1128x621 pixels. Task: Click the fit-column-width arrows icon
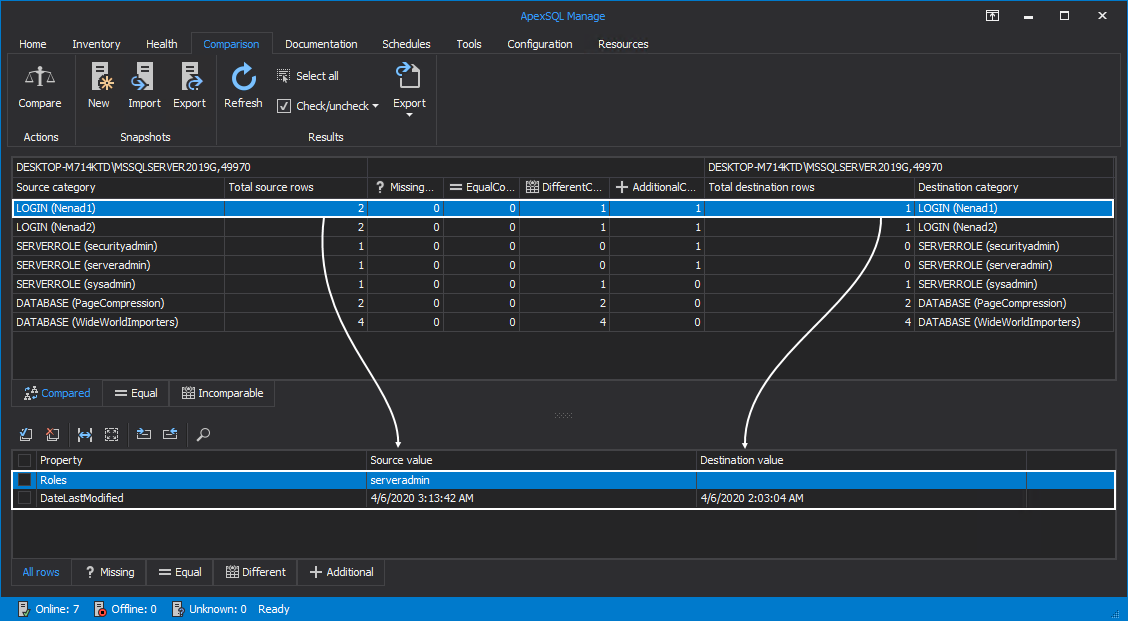click(x=85, y=434)
